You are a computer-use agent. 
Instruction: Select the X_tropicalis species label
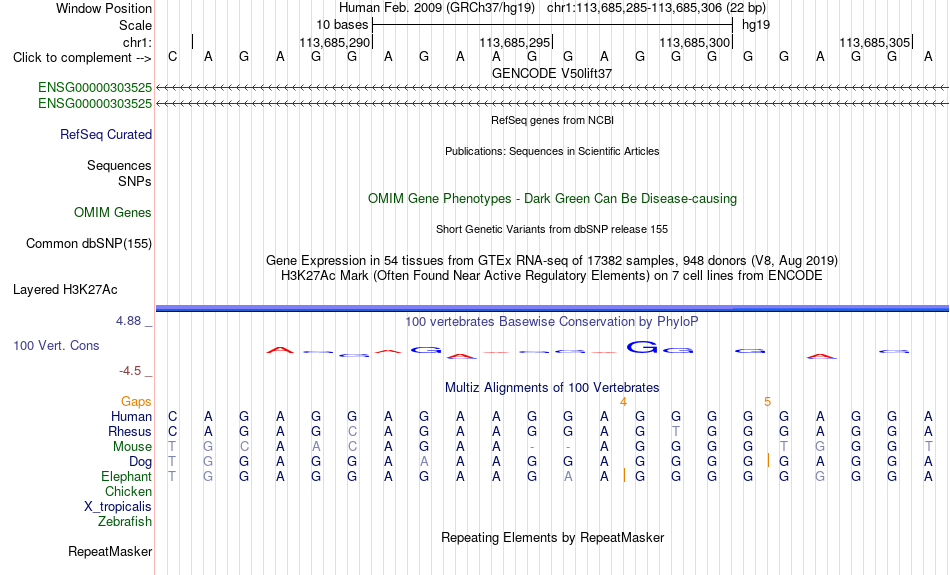tap(118, 507)
